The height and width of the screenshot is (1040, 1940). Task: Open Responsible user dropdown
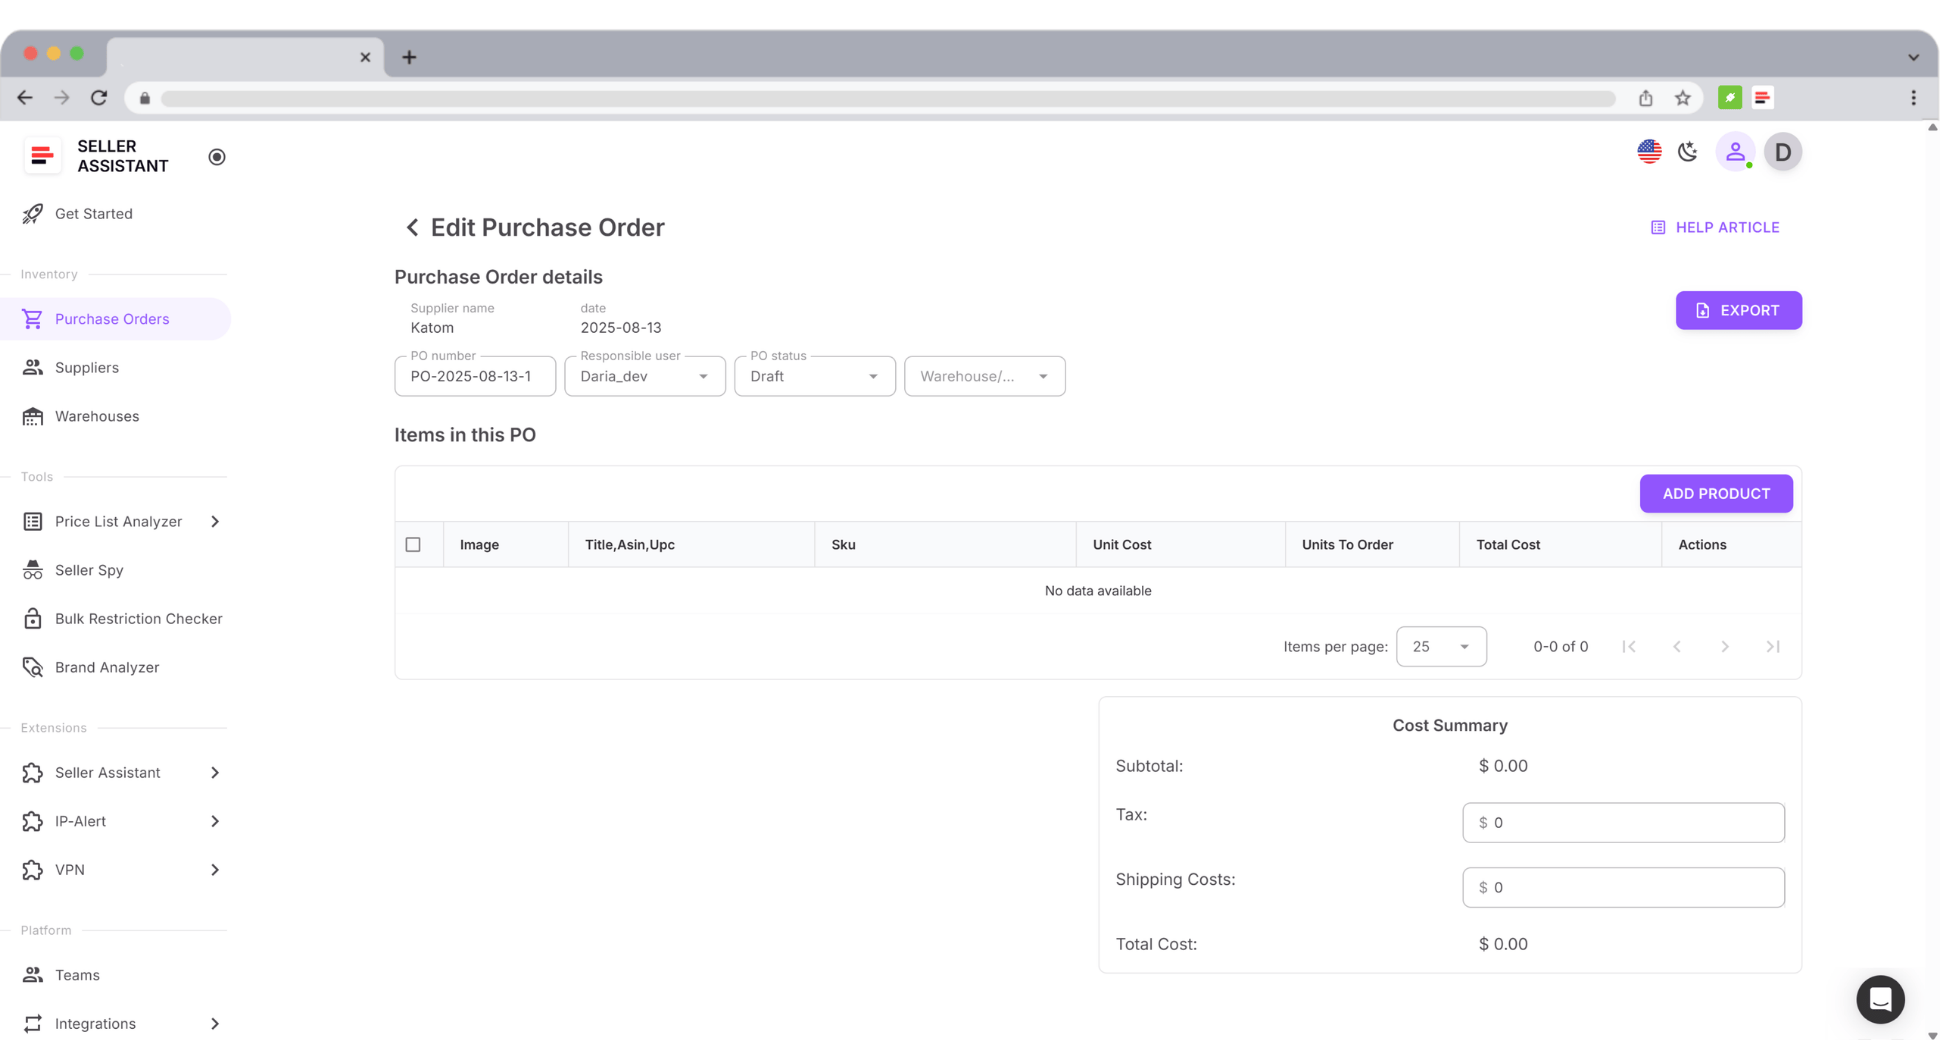(645, 376)
